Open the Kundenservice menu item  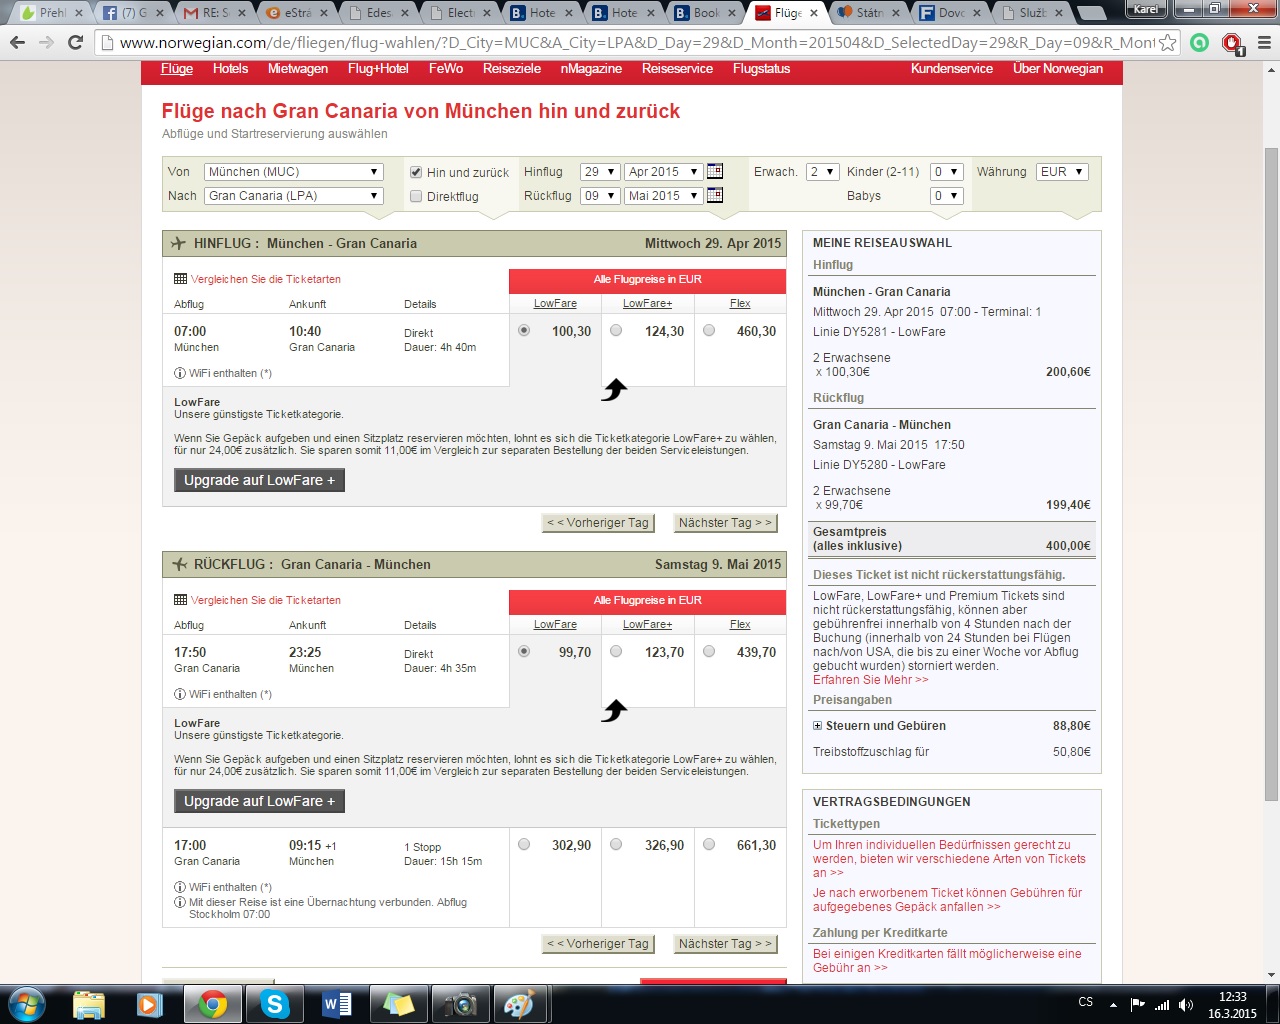(952, 69)
